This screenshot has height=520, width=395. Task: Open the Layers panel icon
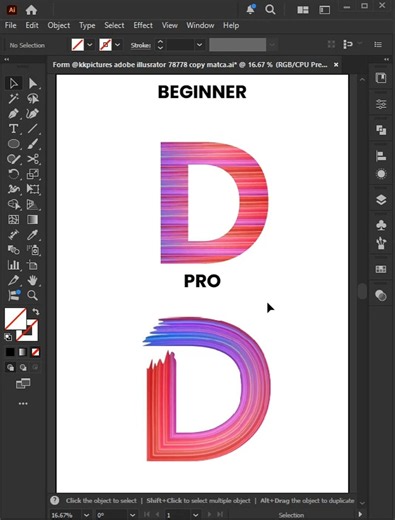coord(381,200)
